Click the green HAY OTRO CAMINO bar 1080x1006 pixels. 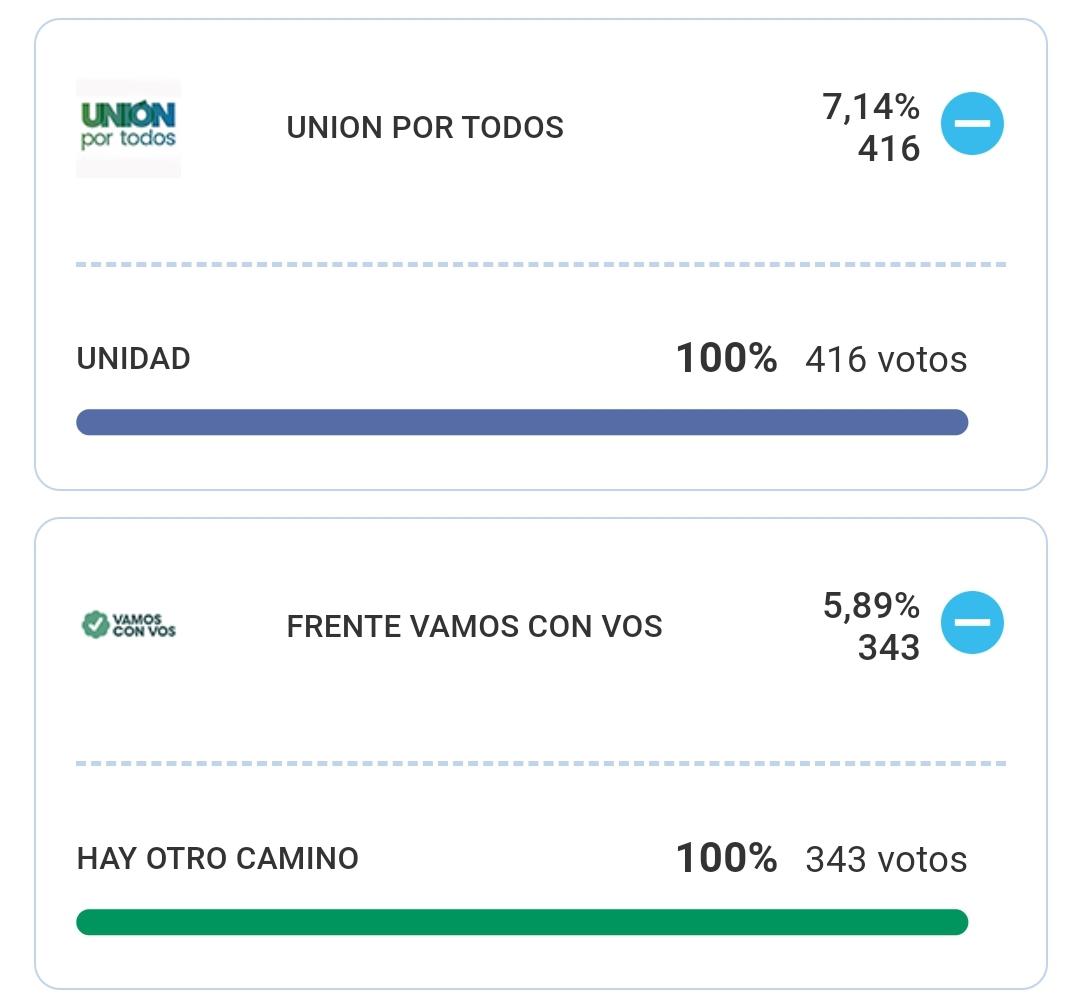click(522, 922)
